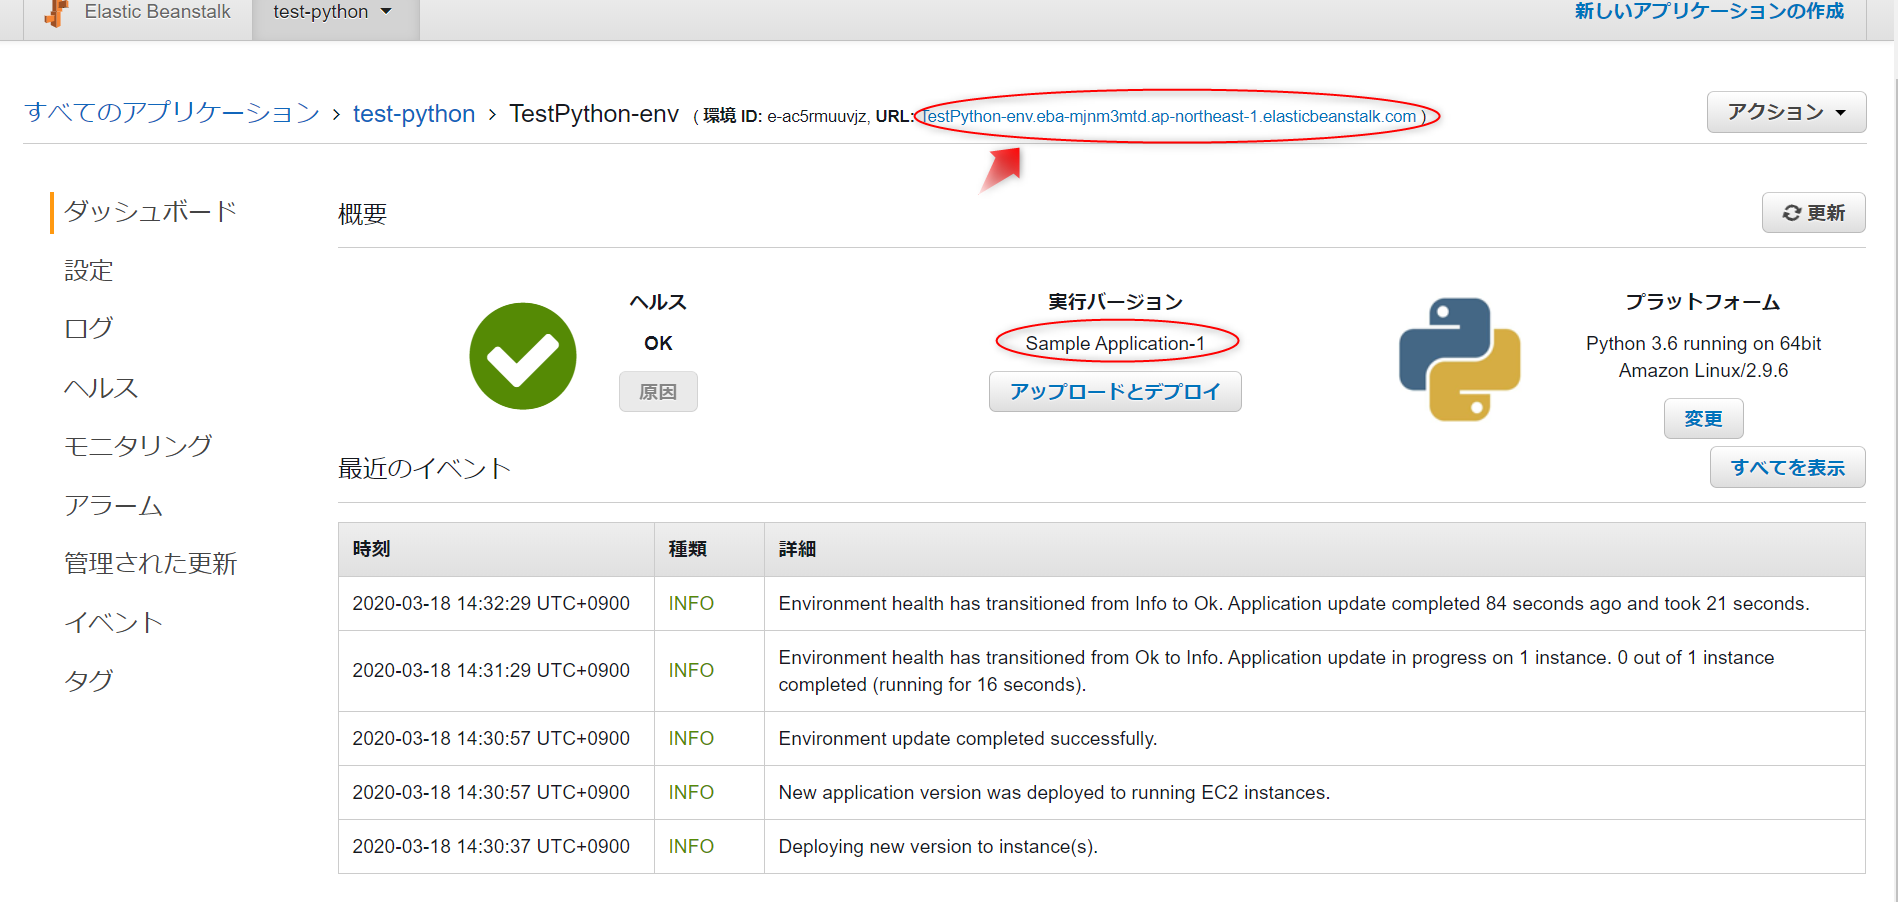Click the 更新 refresh button
The width and height of the screenshot is (1898, 902).
pos(1813,213)
